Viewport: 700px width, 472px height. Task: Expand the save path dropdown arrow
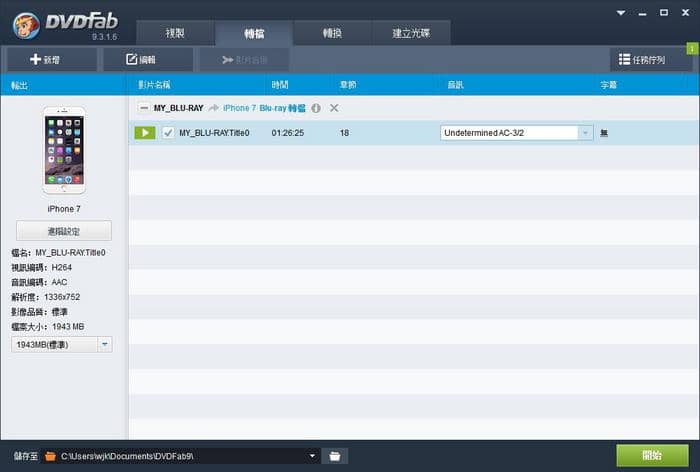312,456
